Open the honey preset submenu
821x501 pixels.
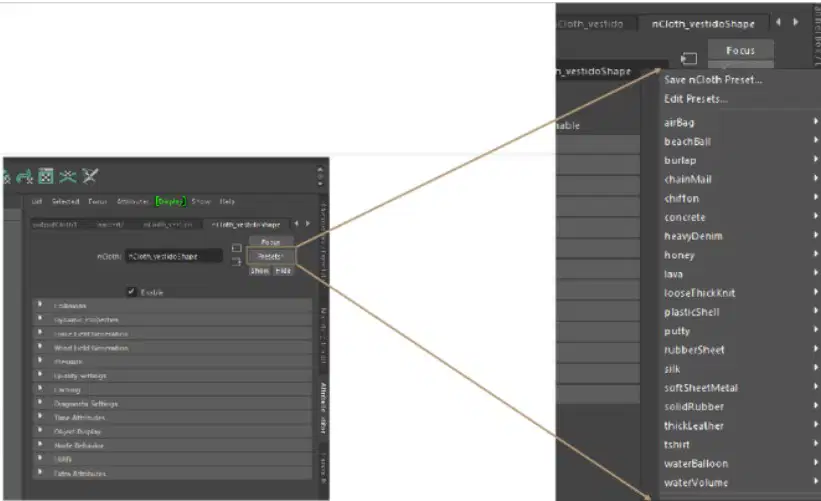740,255
